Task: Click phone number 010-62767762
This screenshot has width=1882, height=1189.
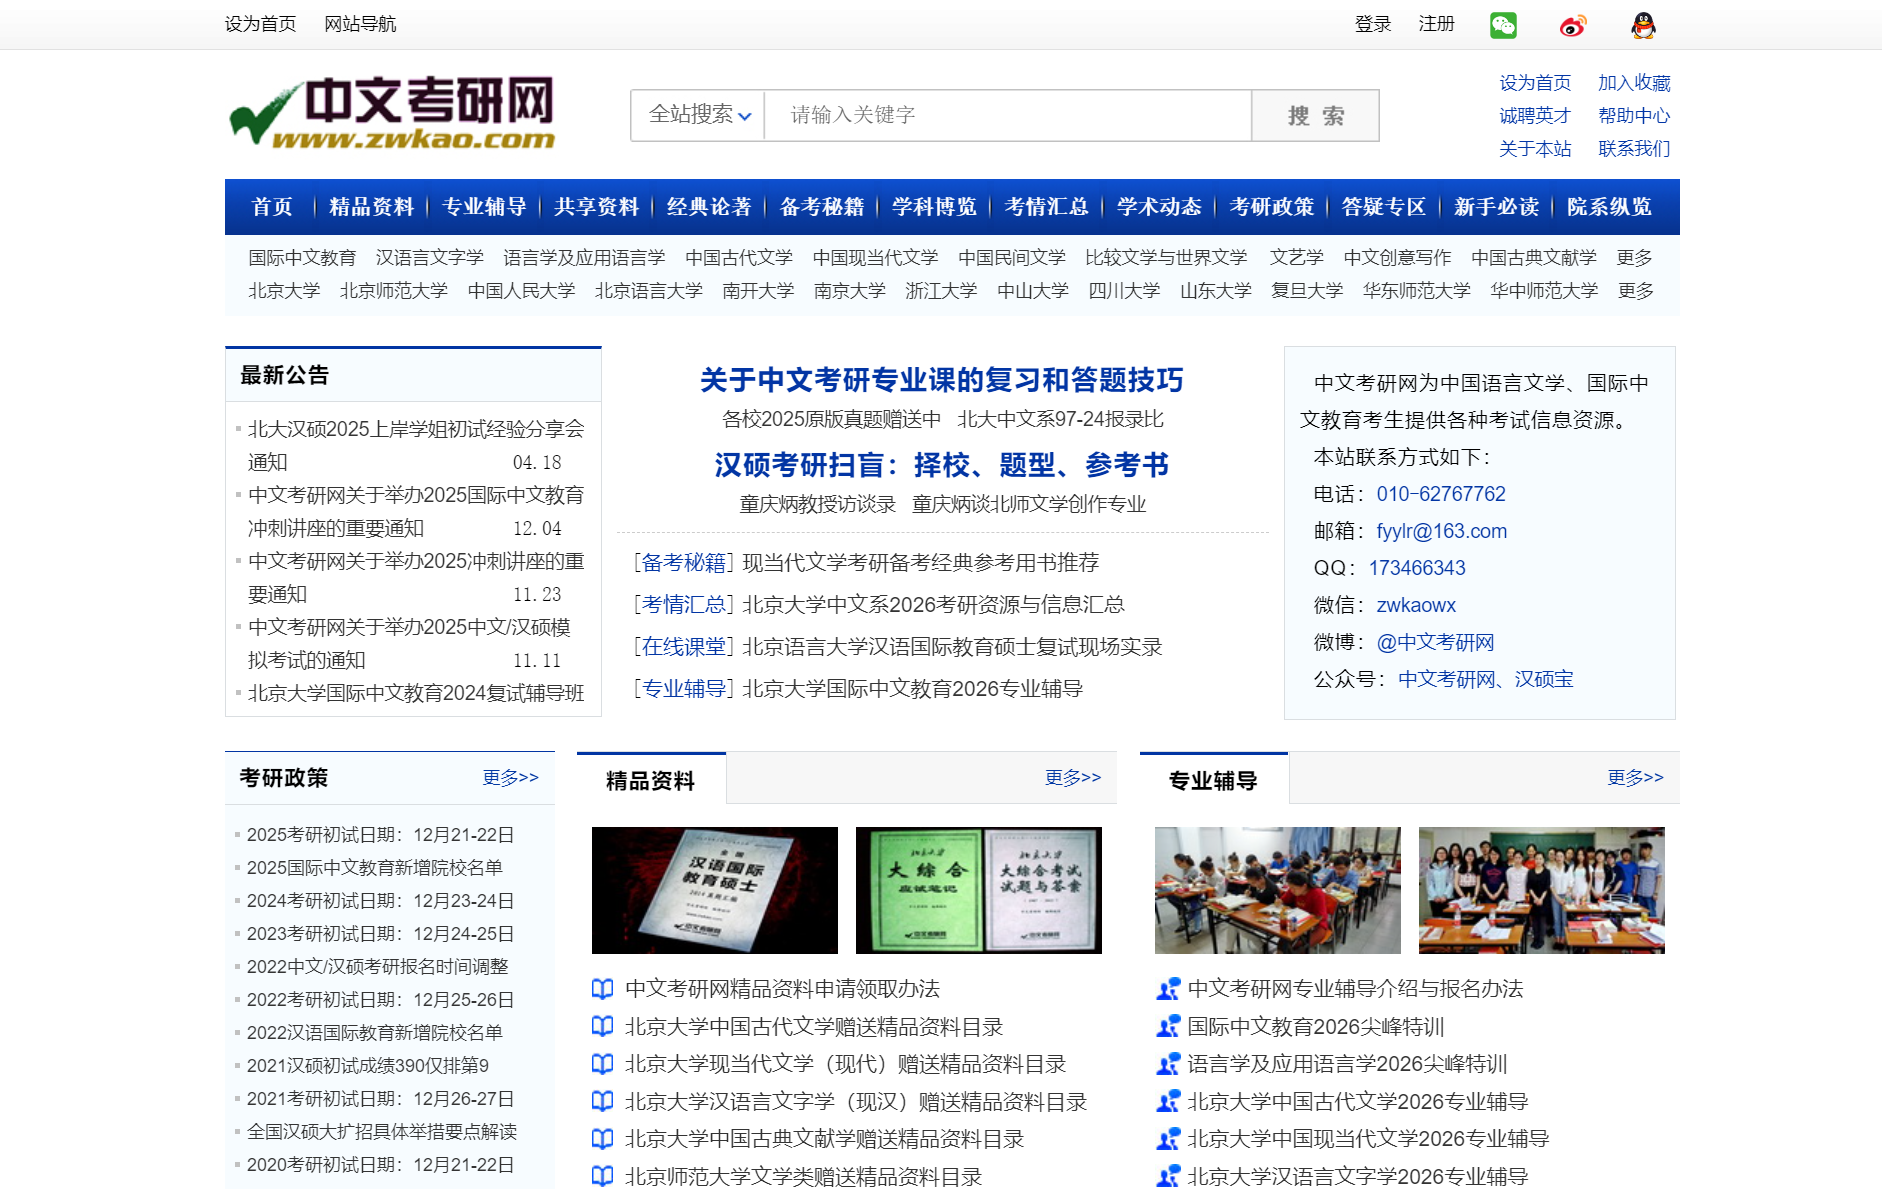Action: 1441,494
